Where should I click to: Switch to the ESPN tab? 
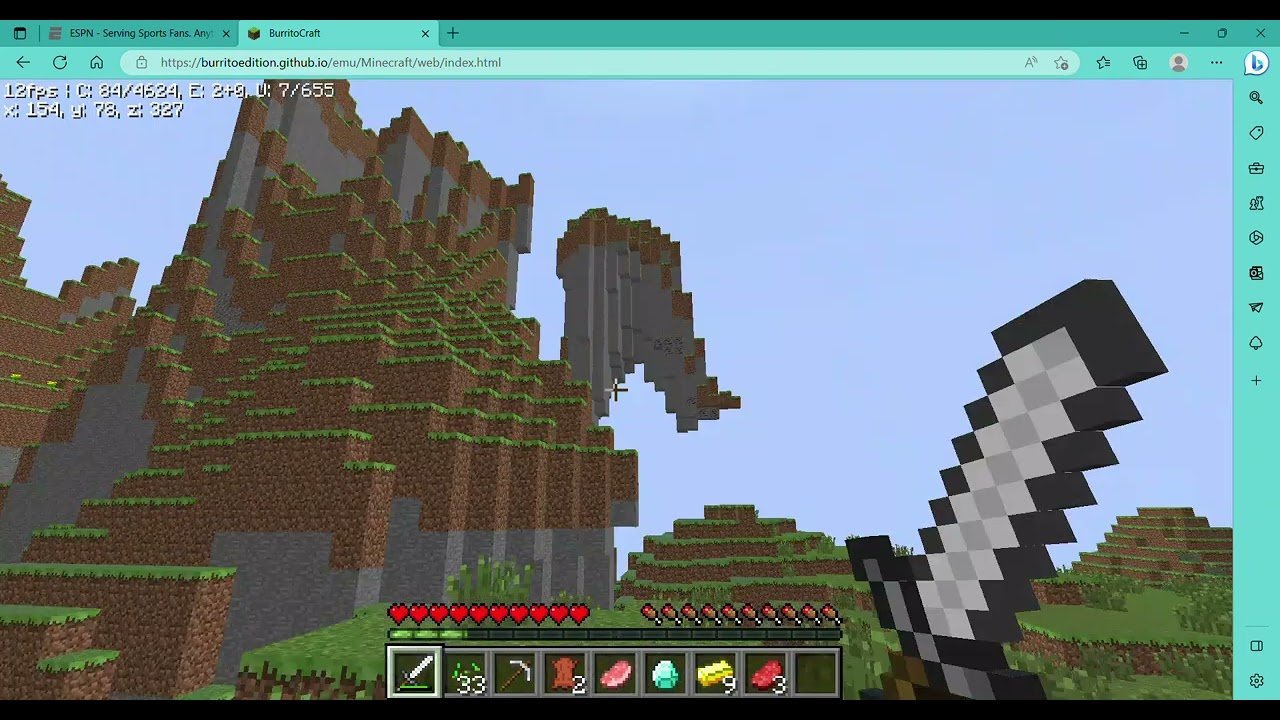click(140, 33)
